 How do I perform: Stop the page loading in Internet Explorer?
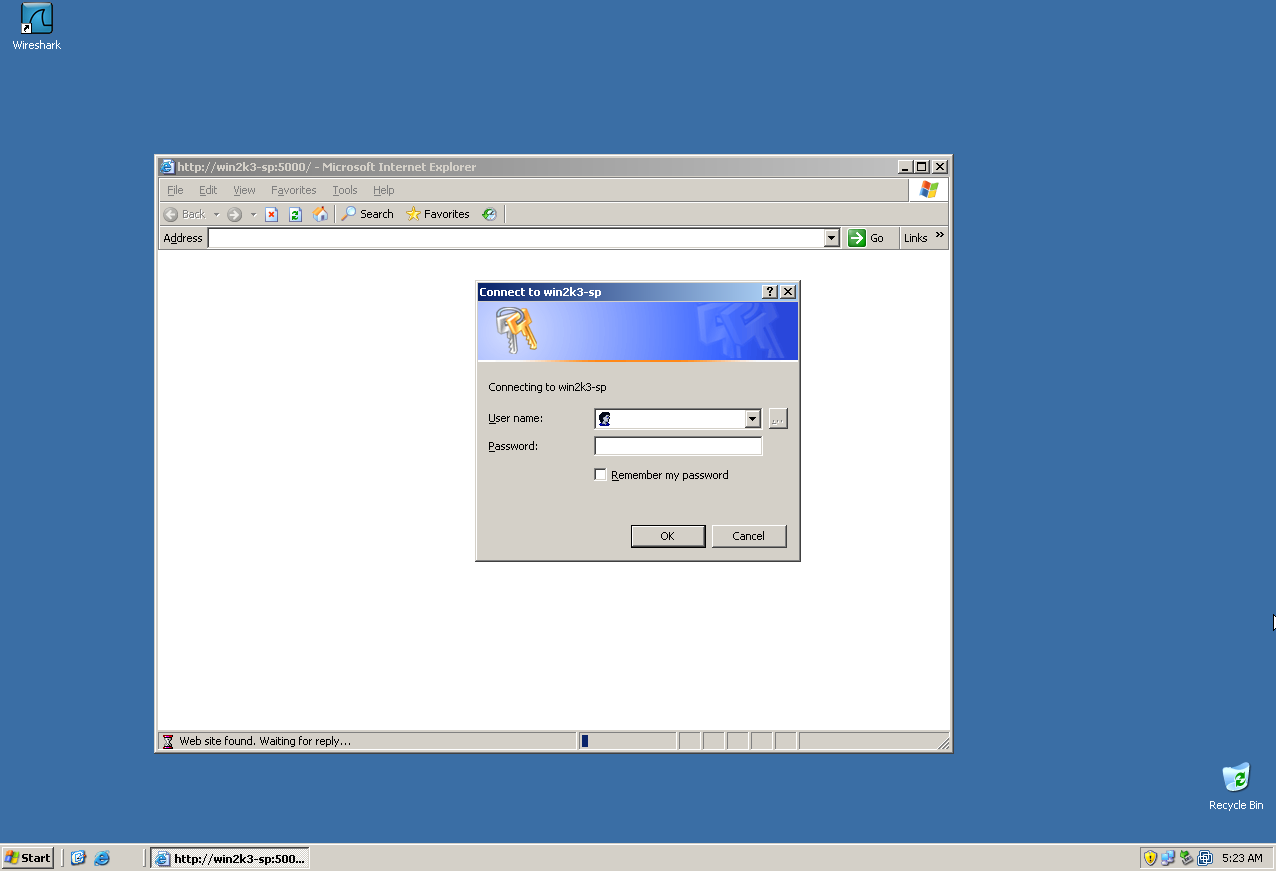pos(271,213)
